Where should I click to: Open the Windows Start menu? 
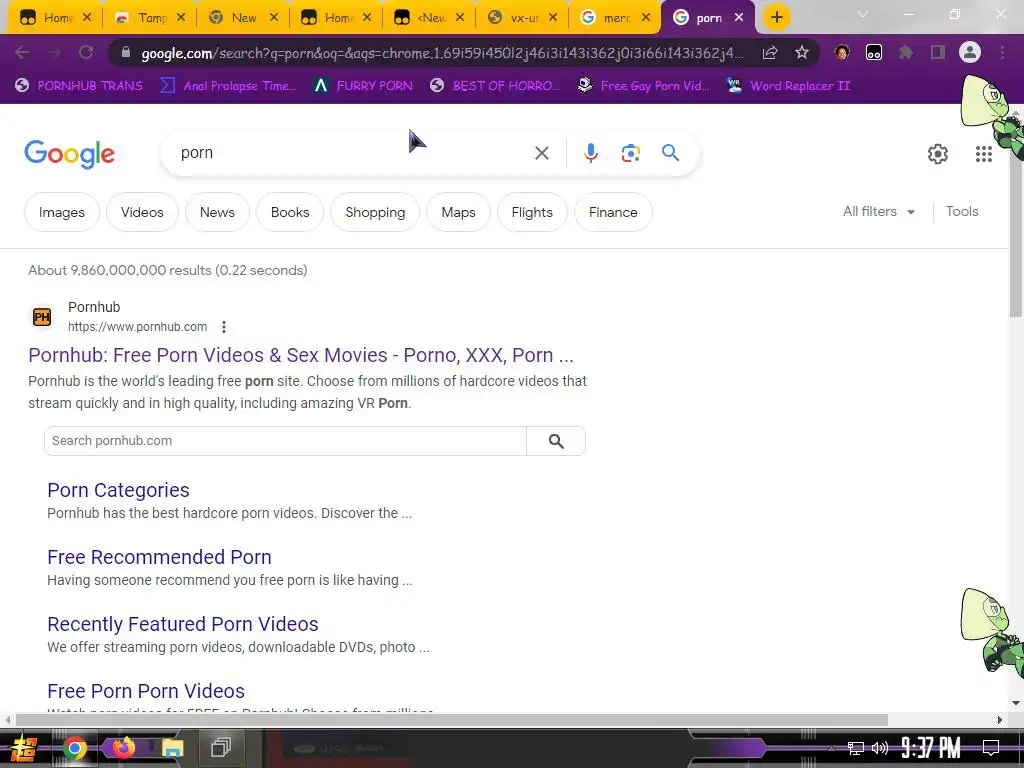point(24,748)
